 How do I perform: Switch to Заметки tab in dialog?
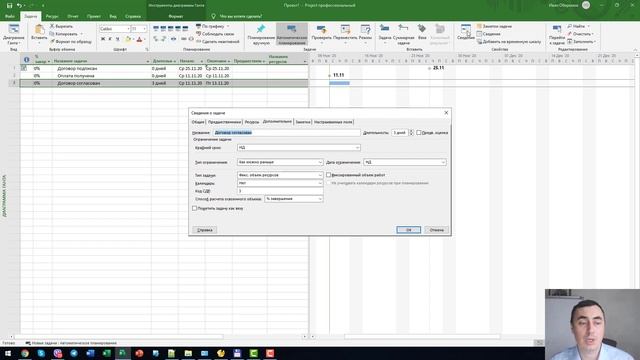[303, 122]
